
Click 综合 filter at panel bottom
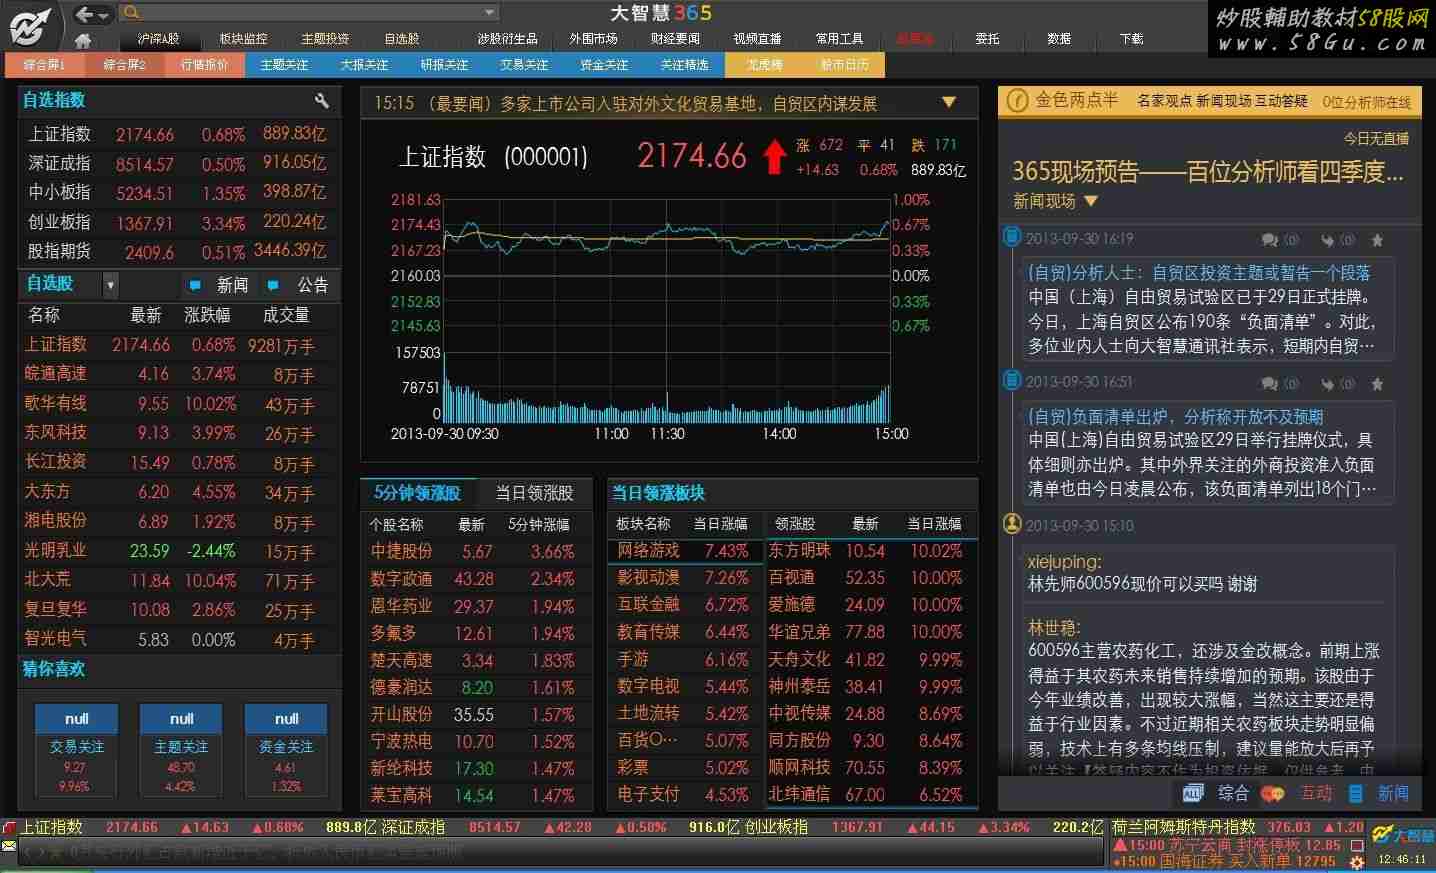tap(1233, 793)
